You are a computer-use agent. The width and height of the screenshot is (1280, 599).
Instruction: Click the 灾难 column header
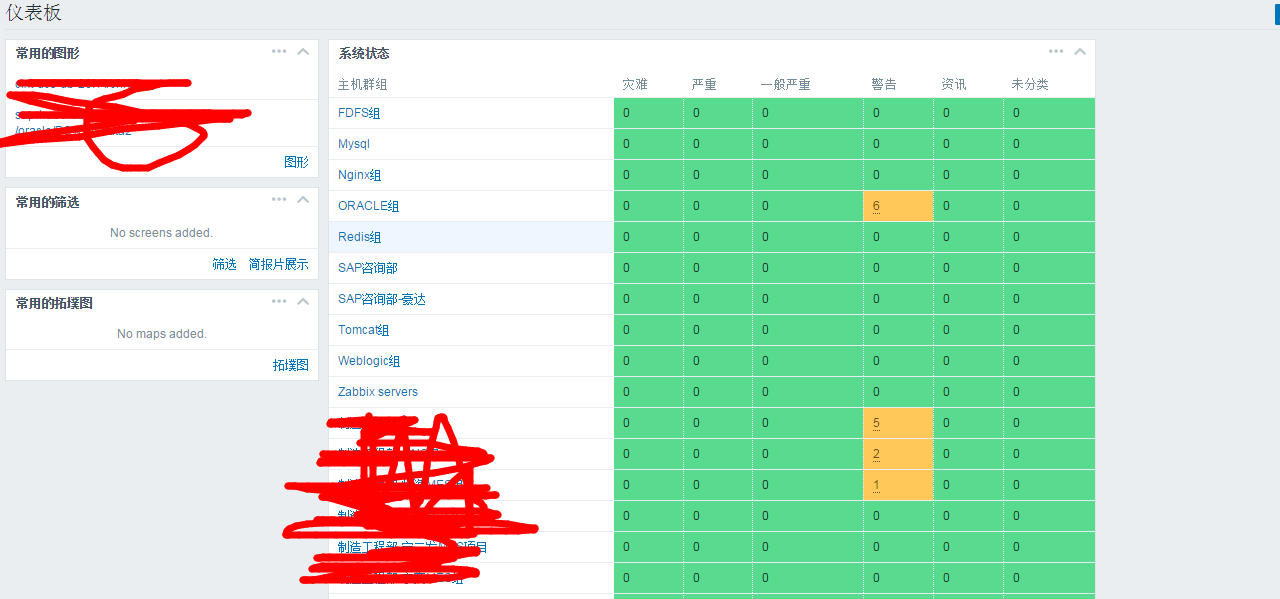(635, 84)
